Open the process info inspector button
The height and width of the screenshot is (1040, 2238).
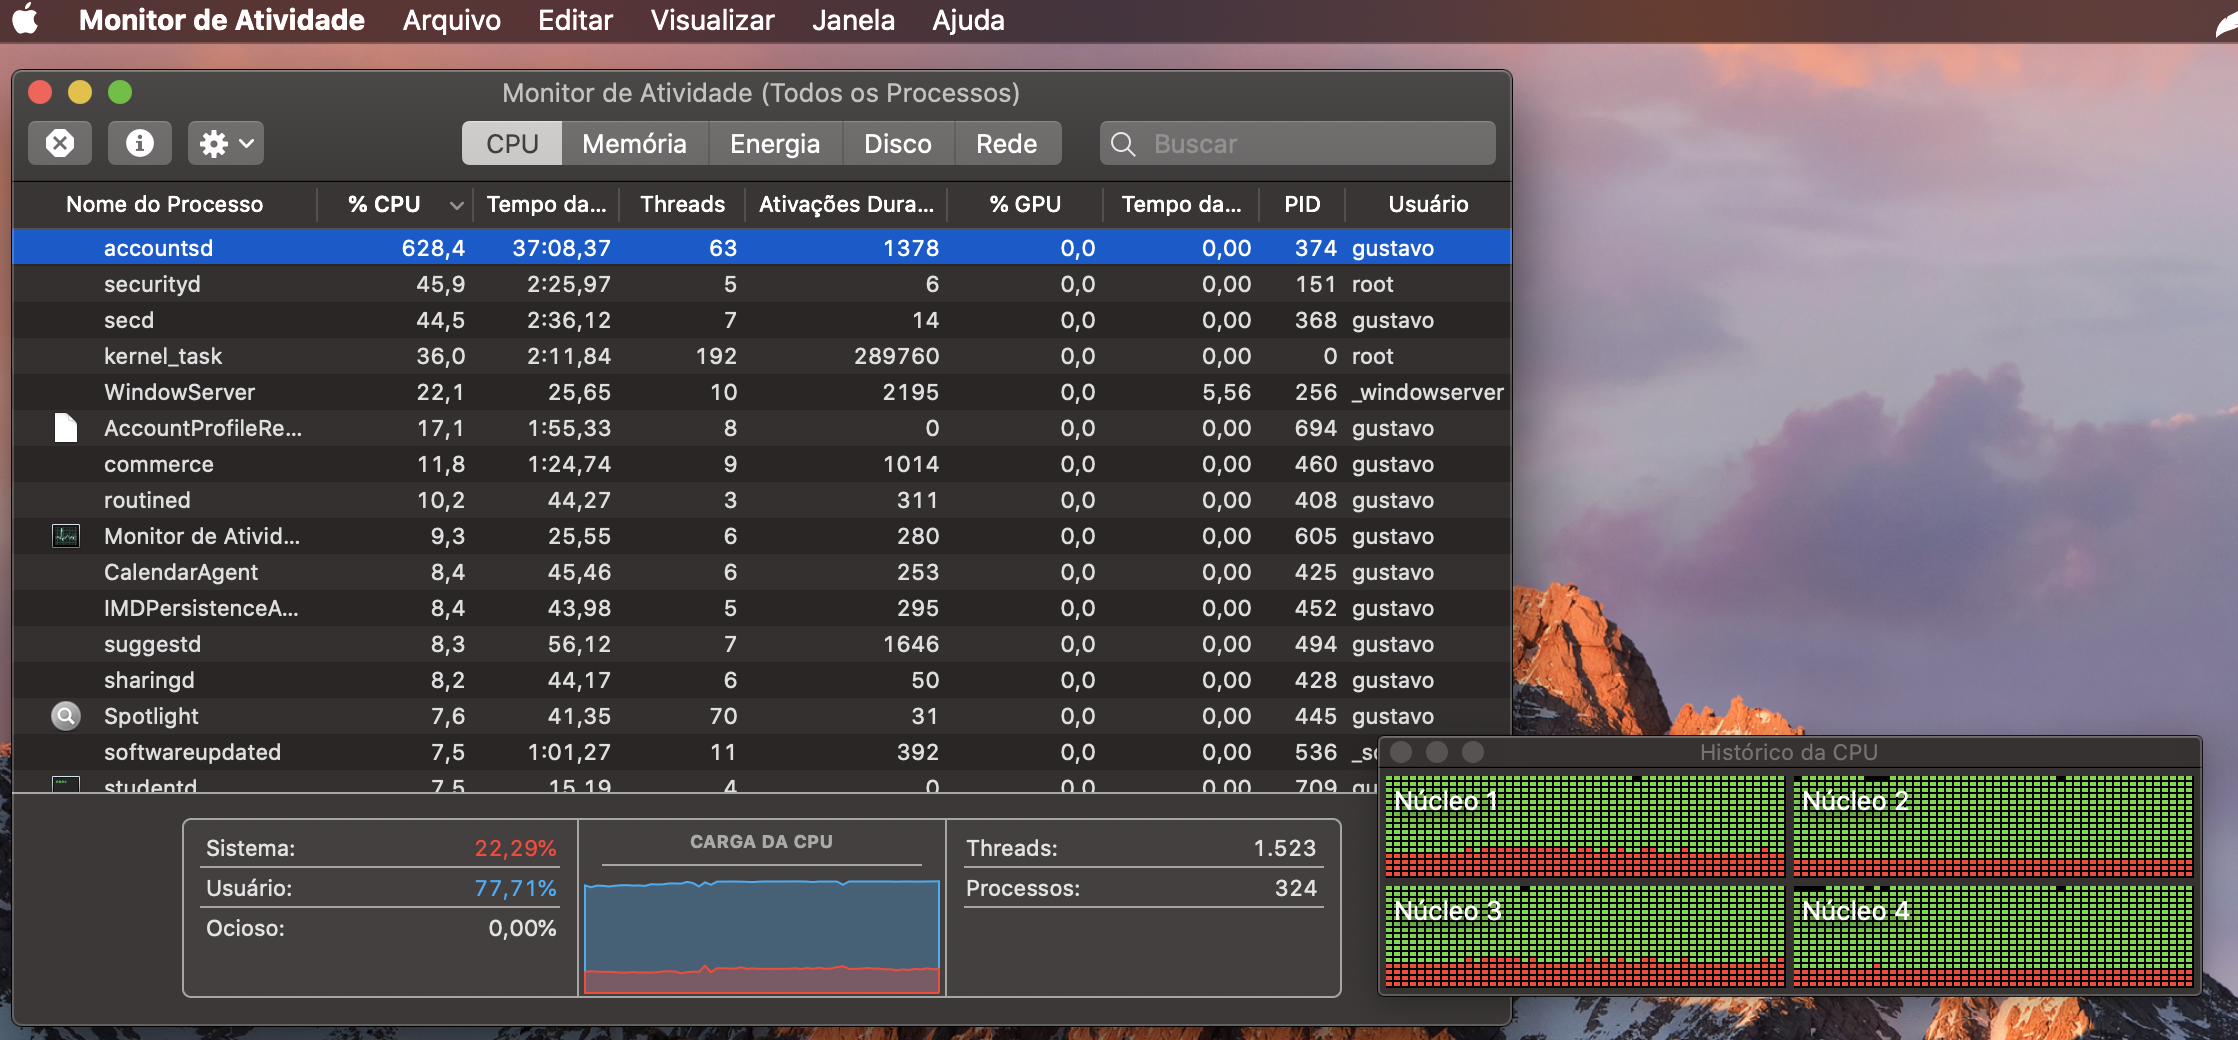pos(140,144)
